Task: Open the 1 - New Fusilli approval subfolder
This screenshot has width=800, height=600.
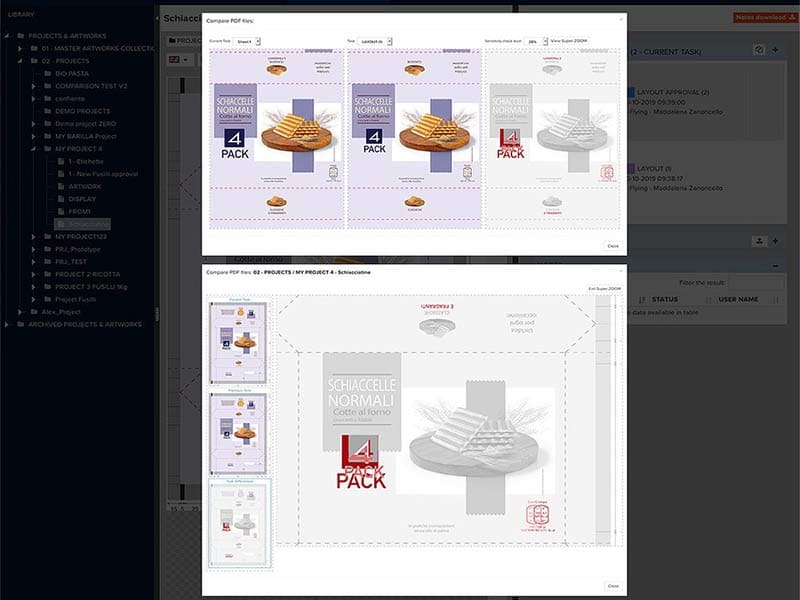Action: coord(103,174)
